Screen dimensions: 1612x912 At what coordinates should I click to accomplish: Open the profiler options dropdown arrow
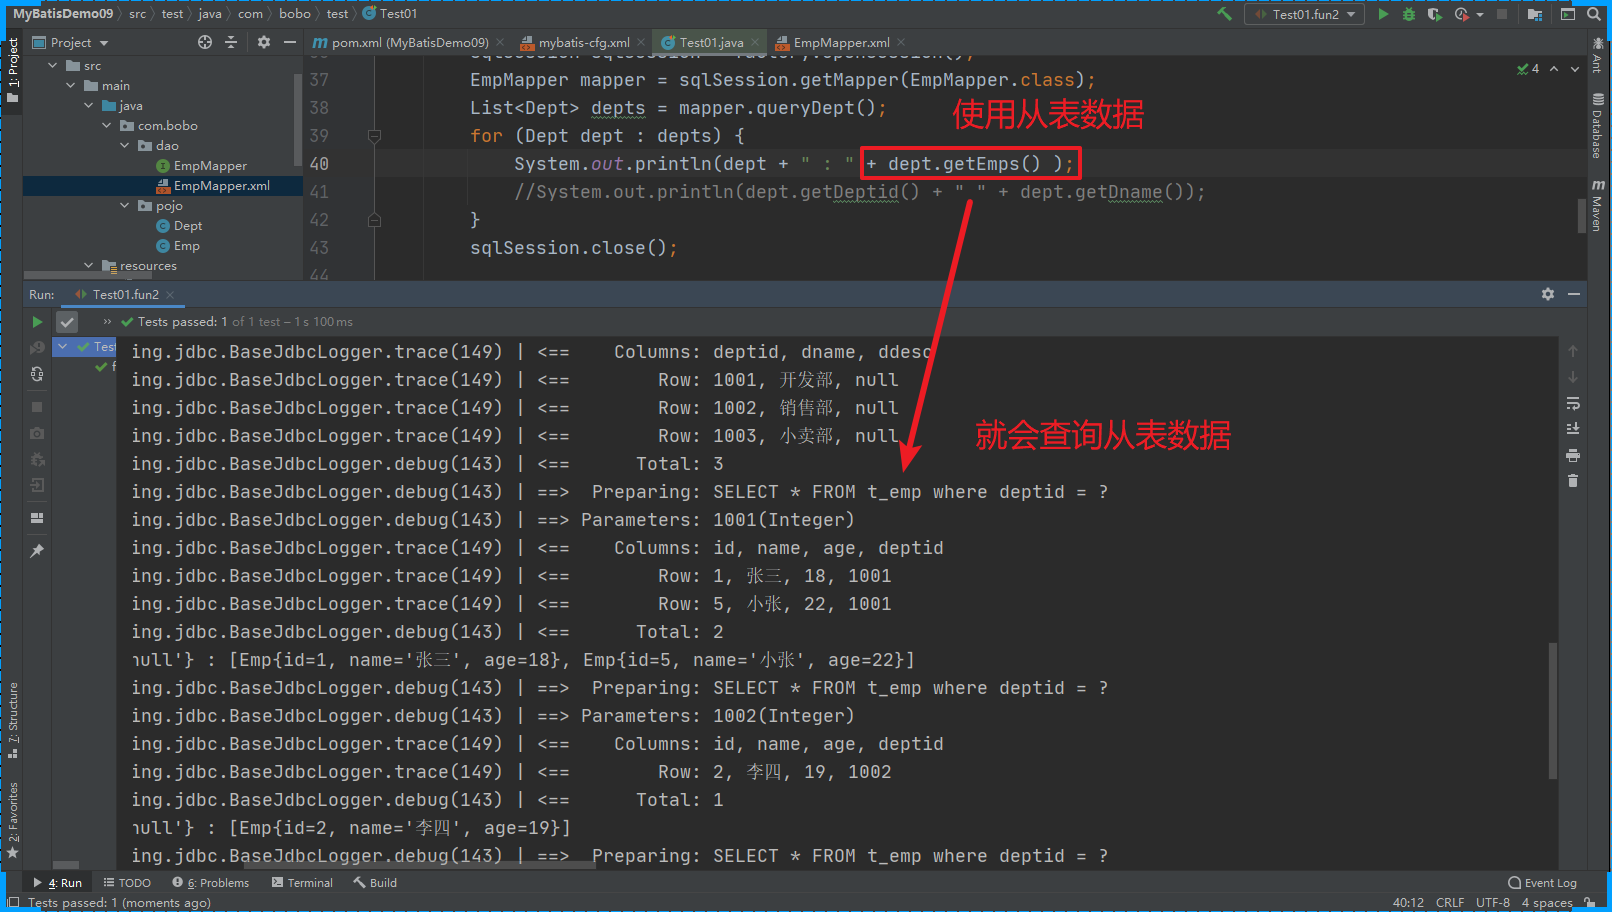[x=1480, y=15]
